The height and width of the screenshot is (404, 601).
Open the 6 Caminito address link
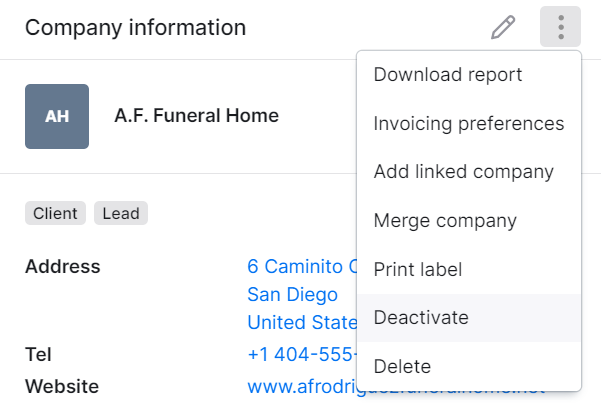(302, 266)
